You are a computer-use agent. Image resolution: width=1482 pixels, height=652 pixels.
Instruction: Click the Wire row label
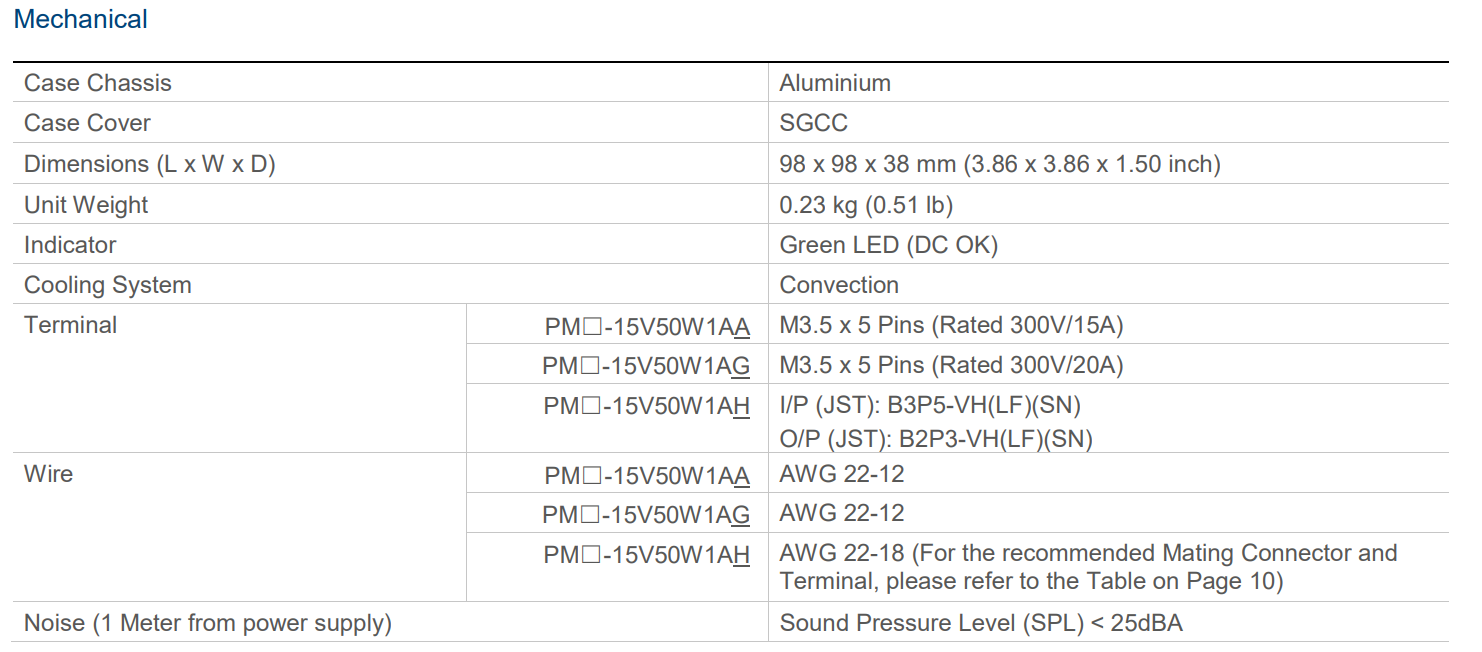pos(48,473)
